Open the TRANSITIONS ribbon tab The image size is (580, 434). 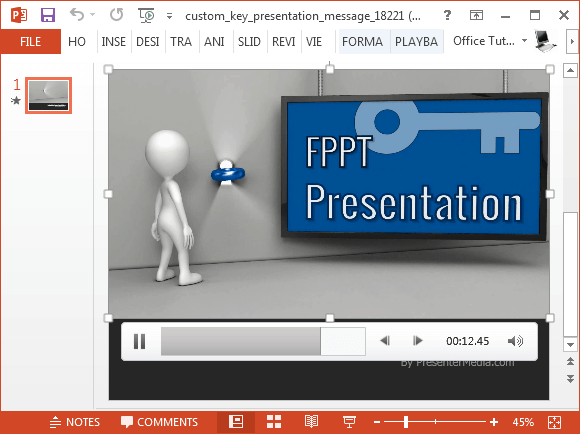tap(181, 41)
